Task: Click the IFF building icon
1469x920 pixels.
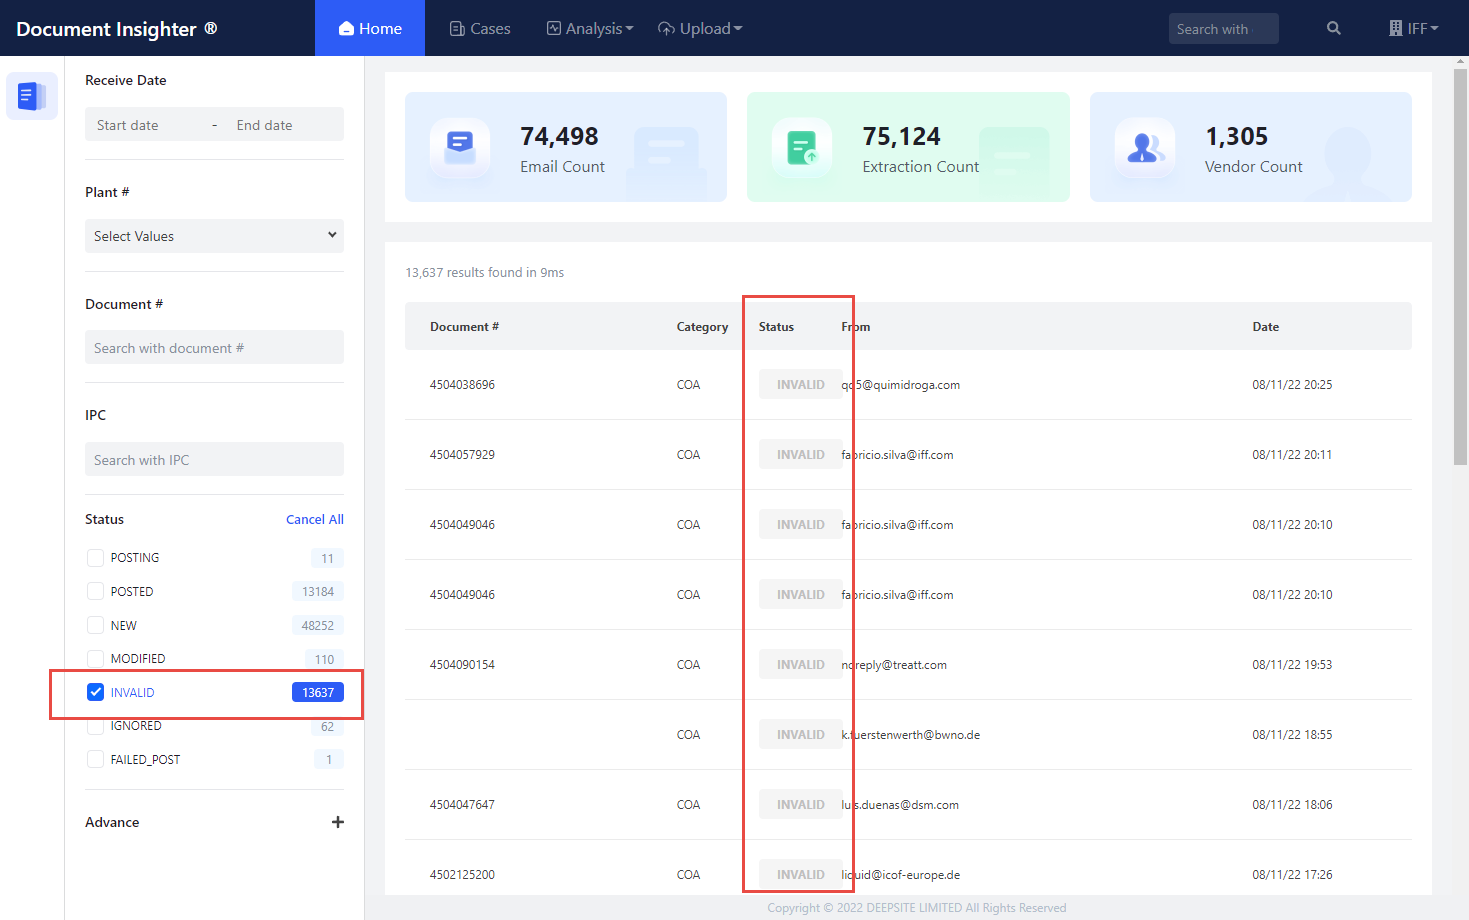Action: [x=1395, y=28]
